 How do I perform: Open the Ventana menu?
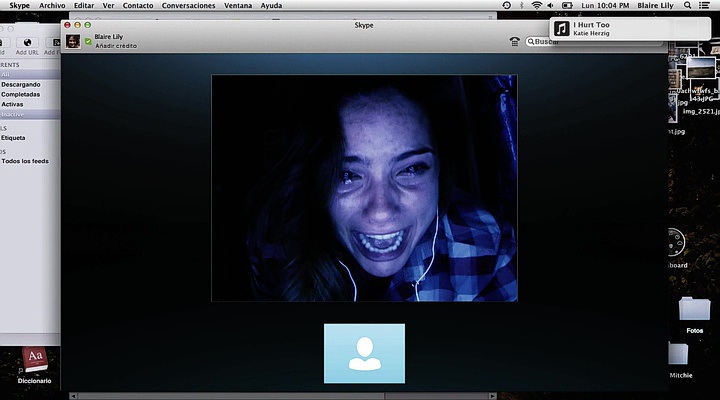pyautogui.click(x=238, y=6)
